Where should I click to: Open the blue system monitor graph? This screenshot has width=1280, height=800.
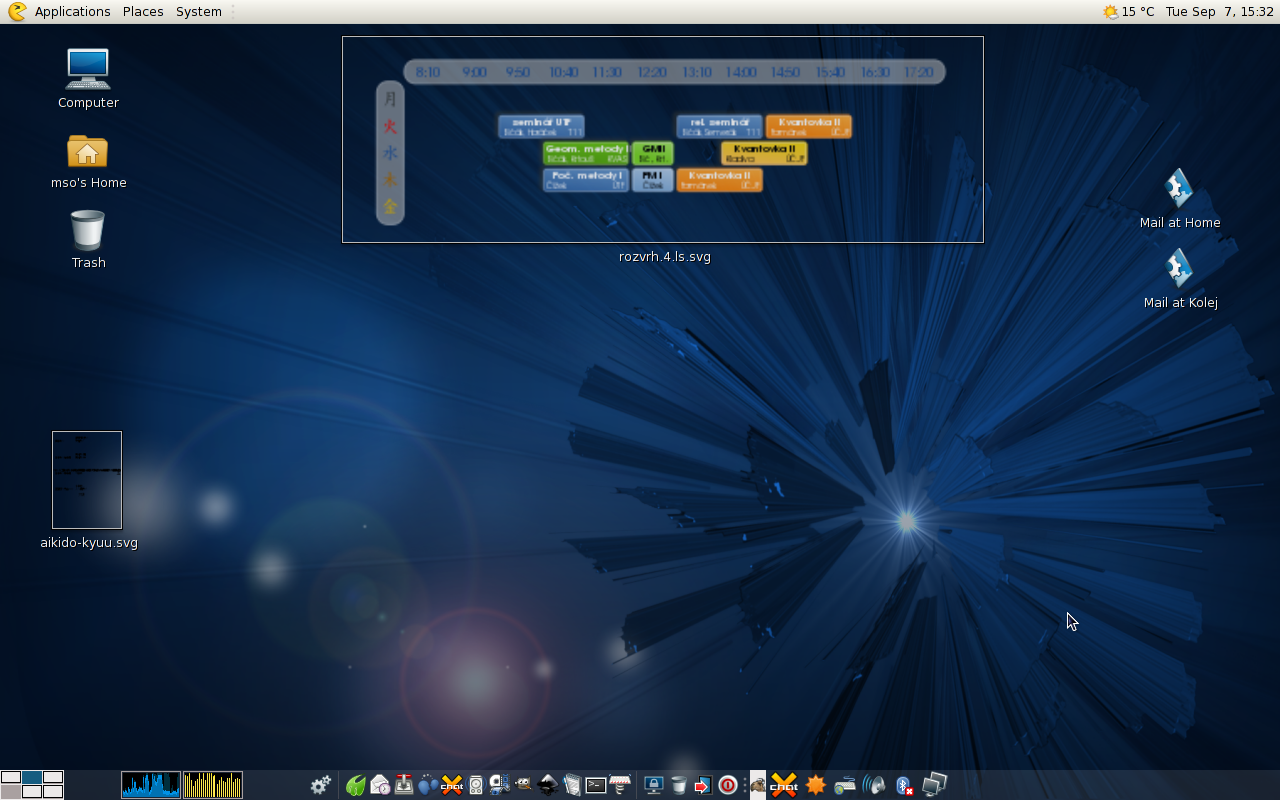point(151,785)
